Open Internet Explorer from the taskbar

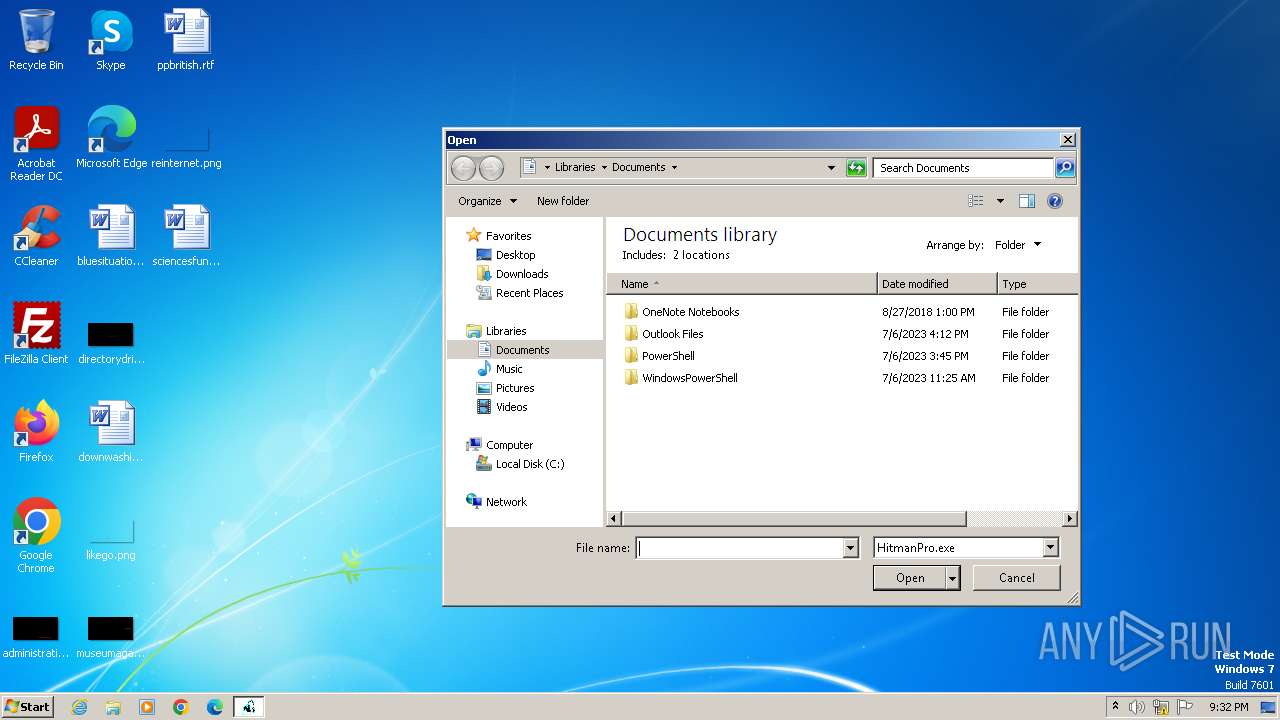(79, 707)
